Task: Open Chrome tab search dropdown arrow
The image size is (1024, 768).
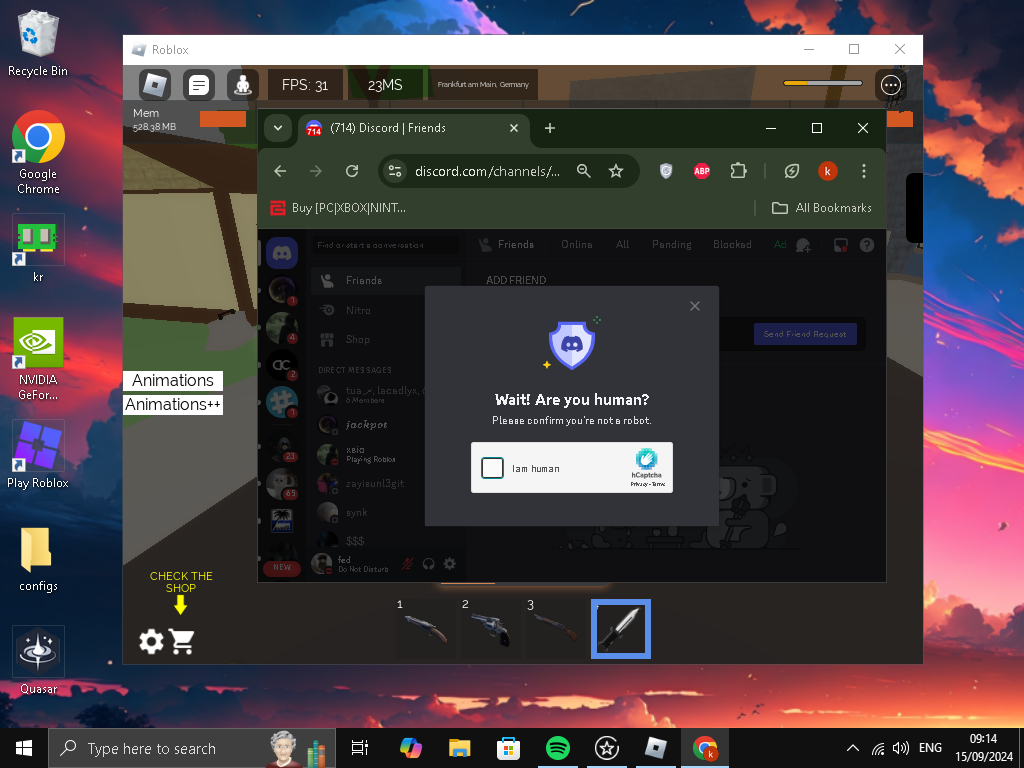Action: point(278,128)
